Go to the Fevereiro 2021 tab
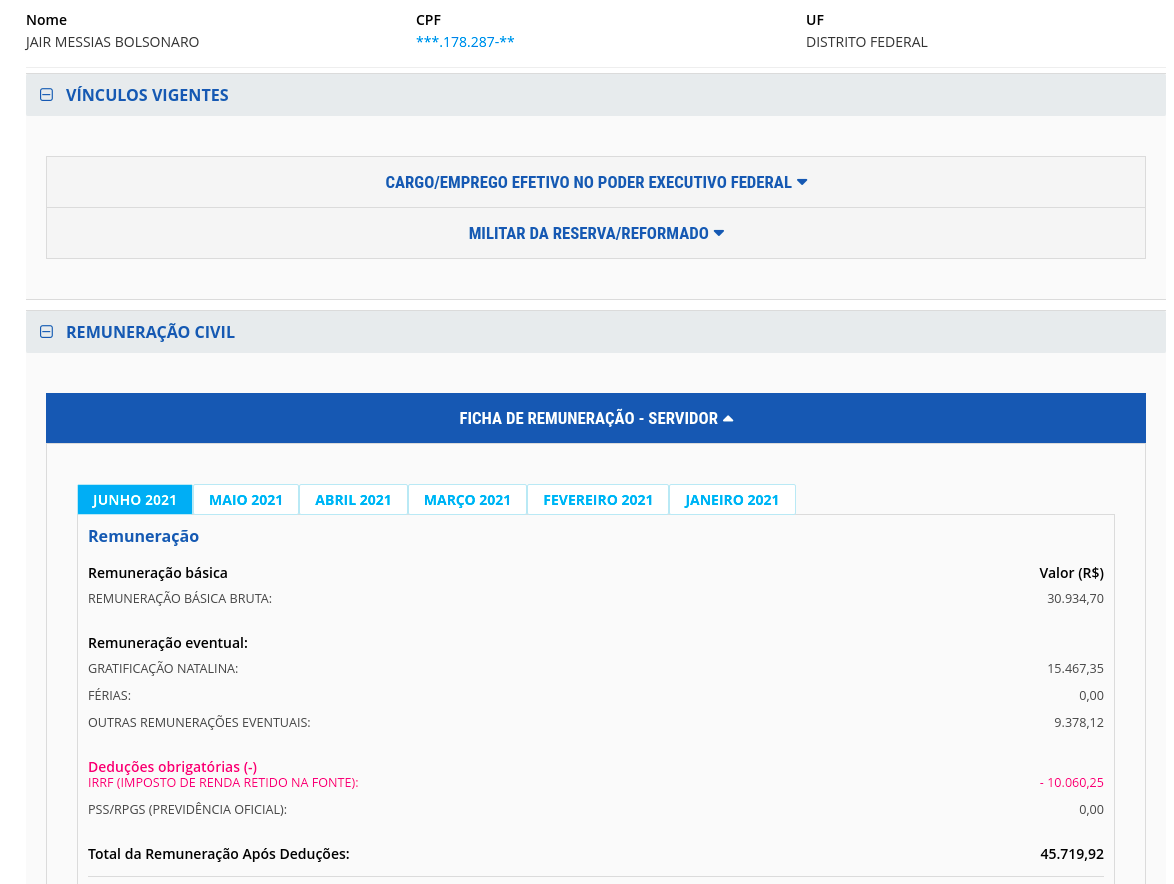The width and height of the screenshot is (1174, 884). 598,500
